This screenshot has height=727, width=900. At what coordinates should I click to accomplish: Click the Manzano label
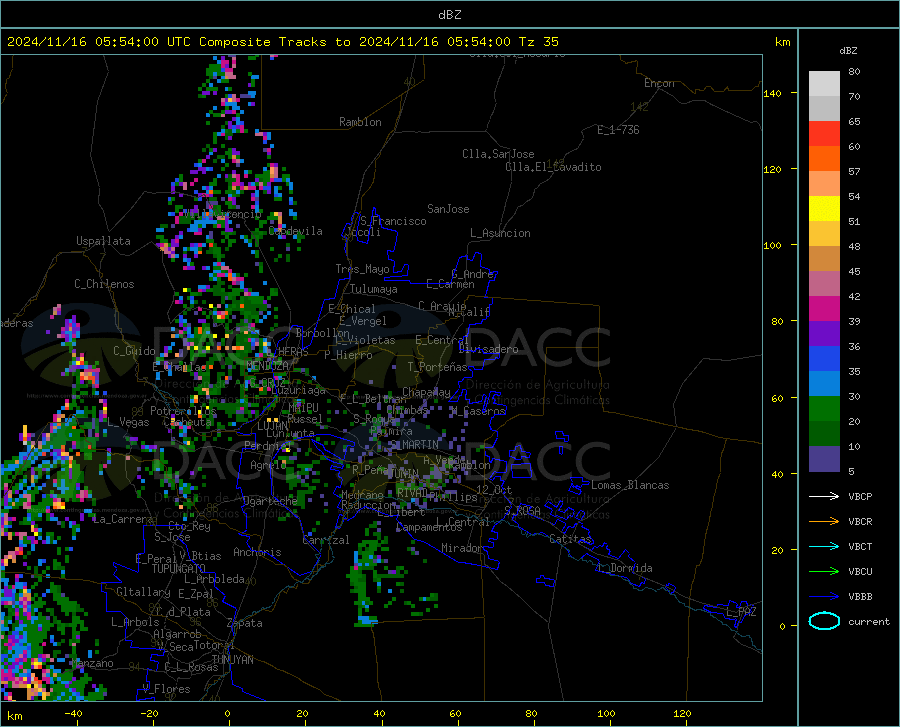tap(92, 663)
